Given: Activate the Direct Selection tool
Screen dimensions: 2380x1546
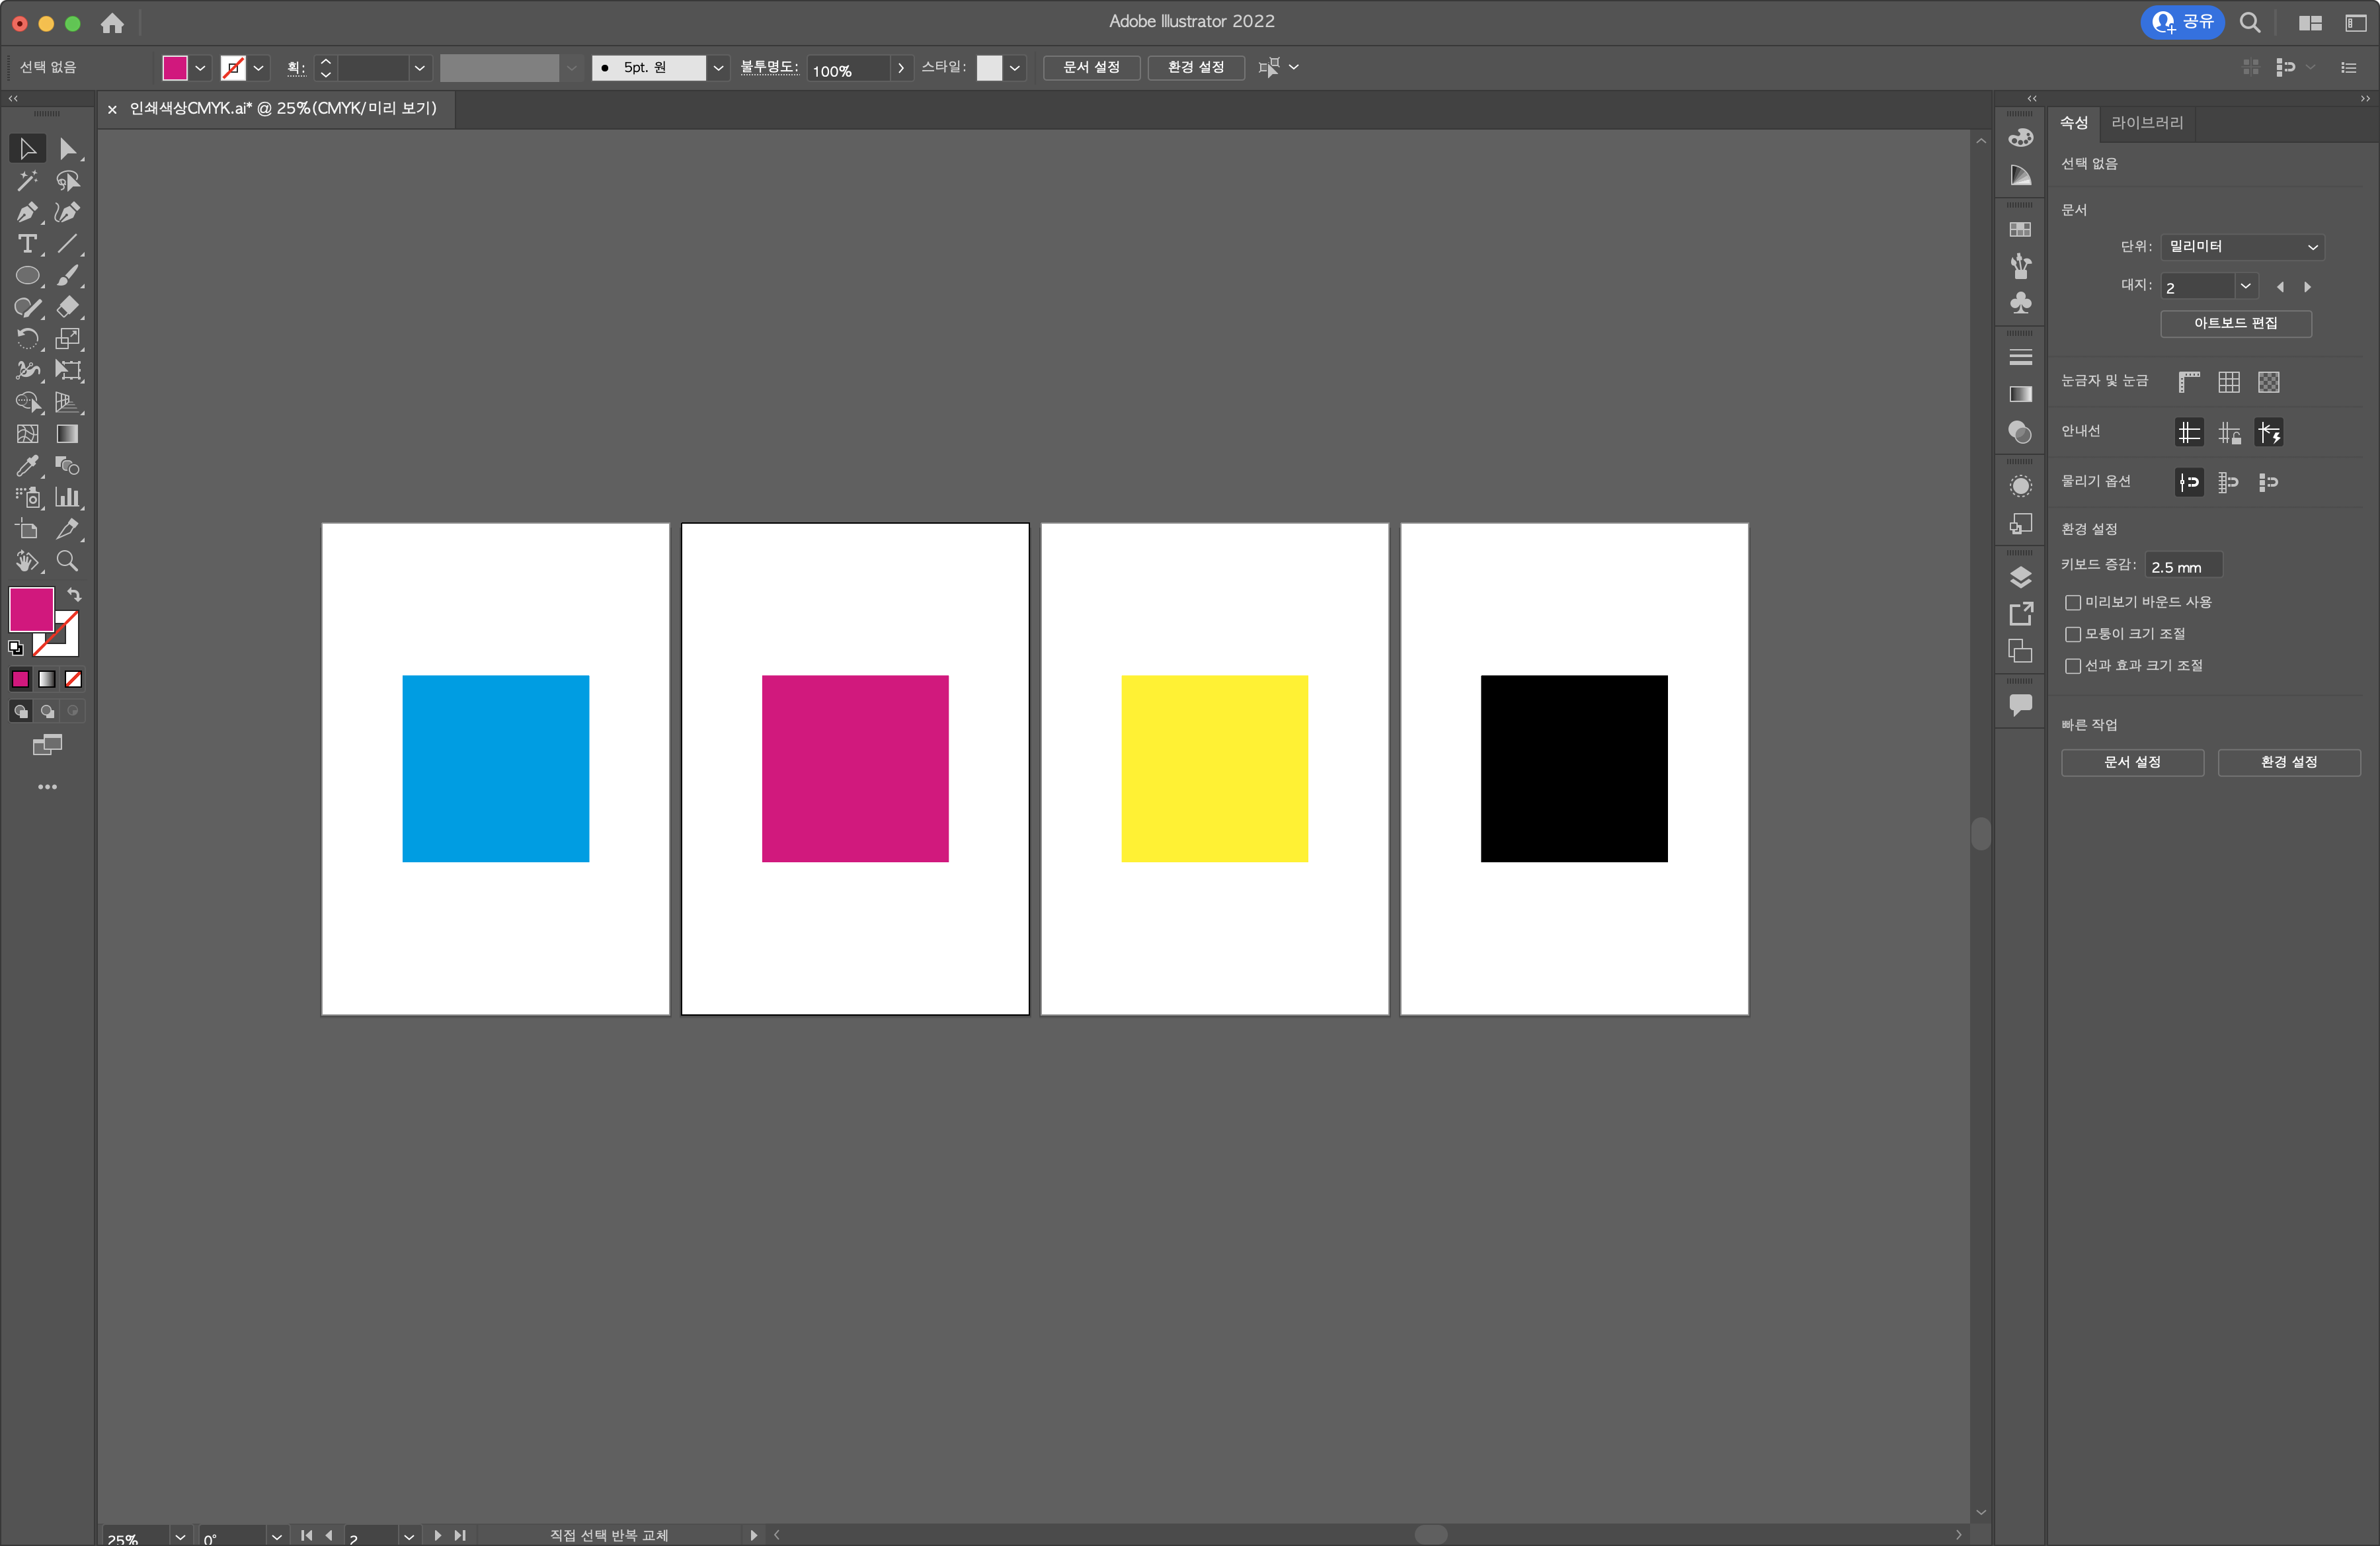Looking at the screenshot, I should click(x=67, y=149).
